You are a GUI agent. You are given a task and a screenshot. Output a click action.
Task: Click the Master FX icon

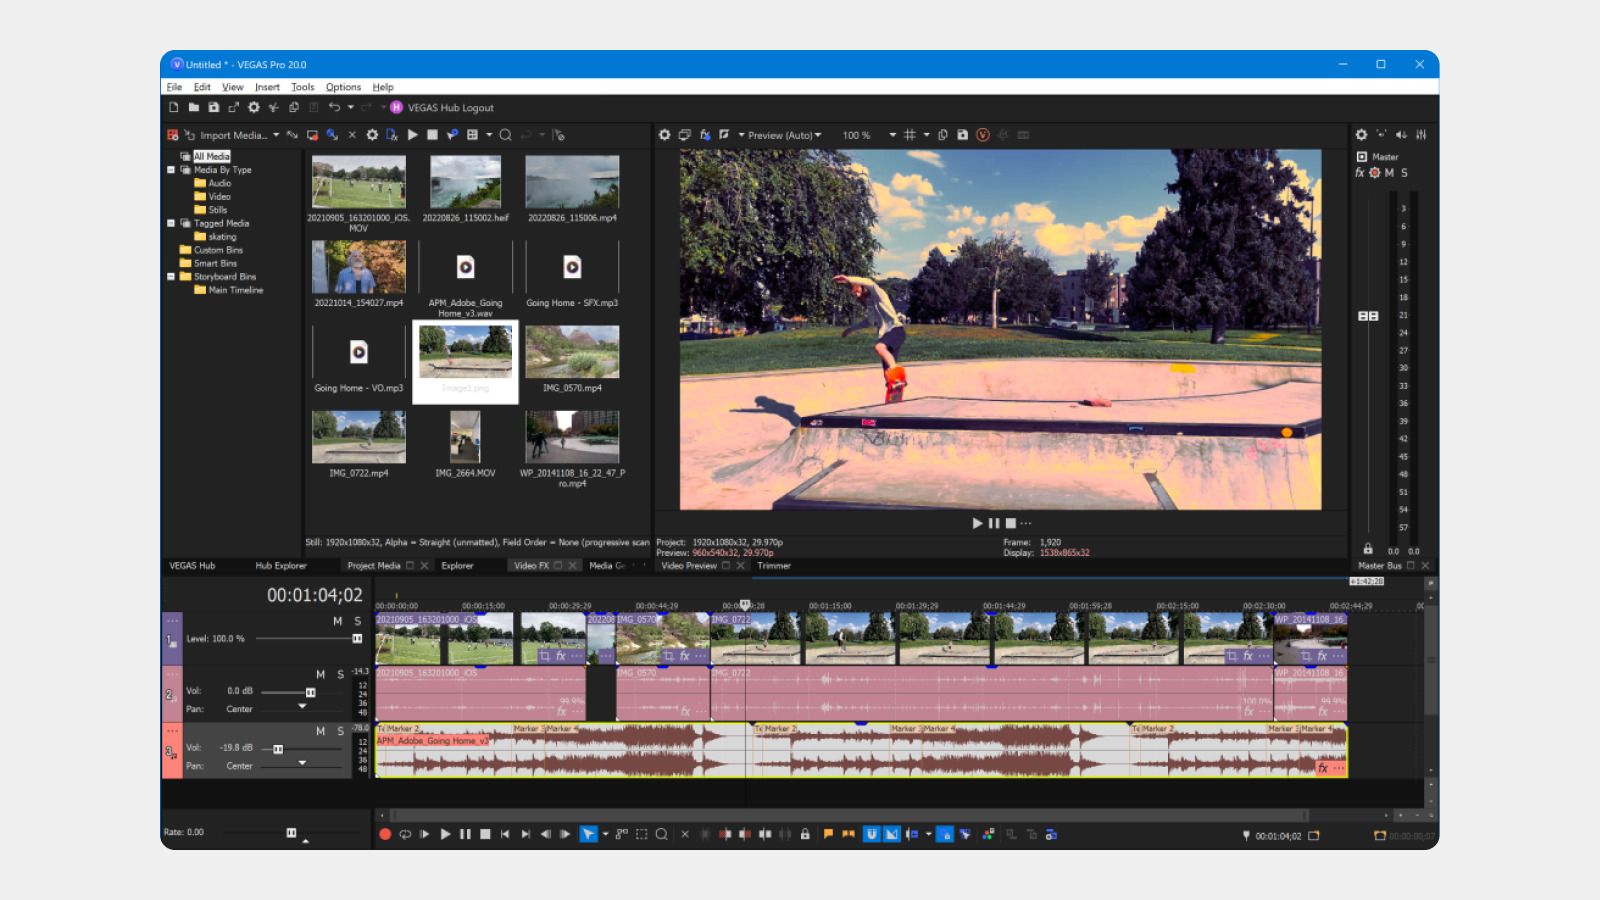coord(1360,173)
